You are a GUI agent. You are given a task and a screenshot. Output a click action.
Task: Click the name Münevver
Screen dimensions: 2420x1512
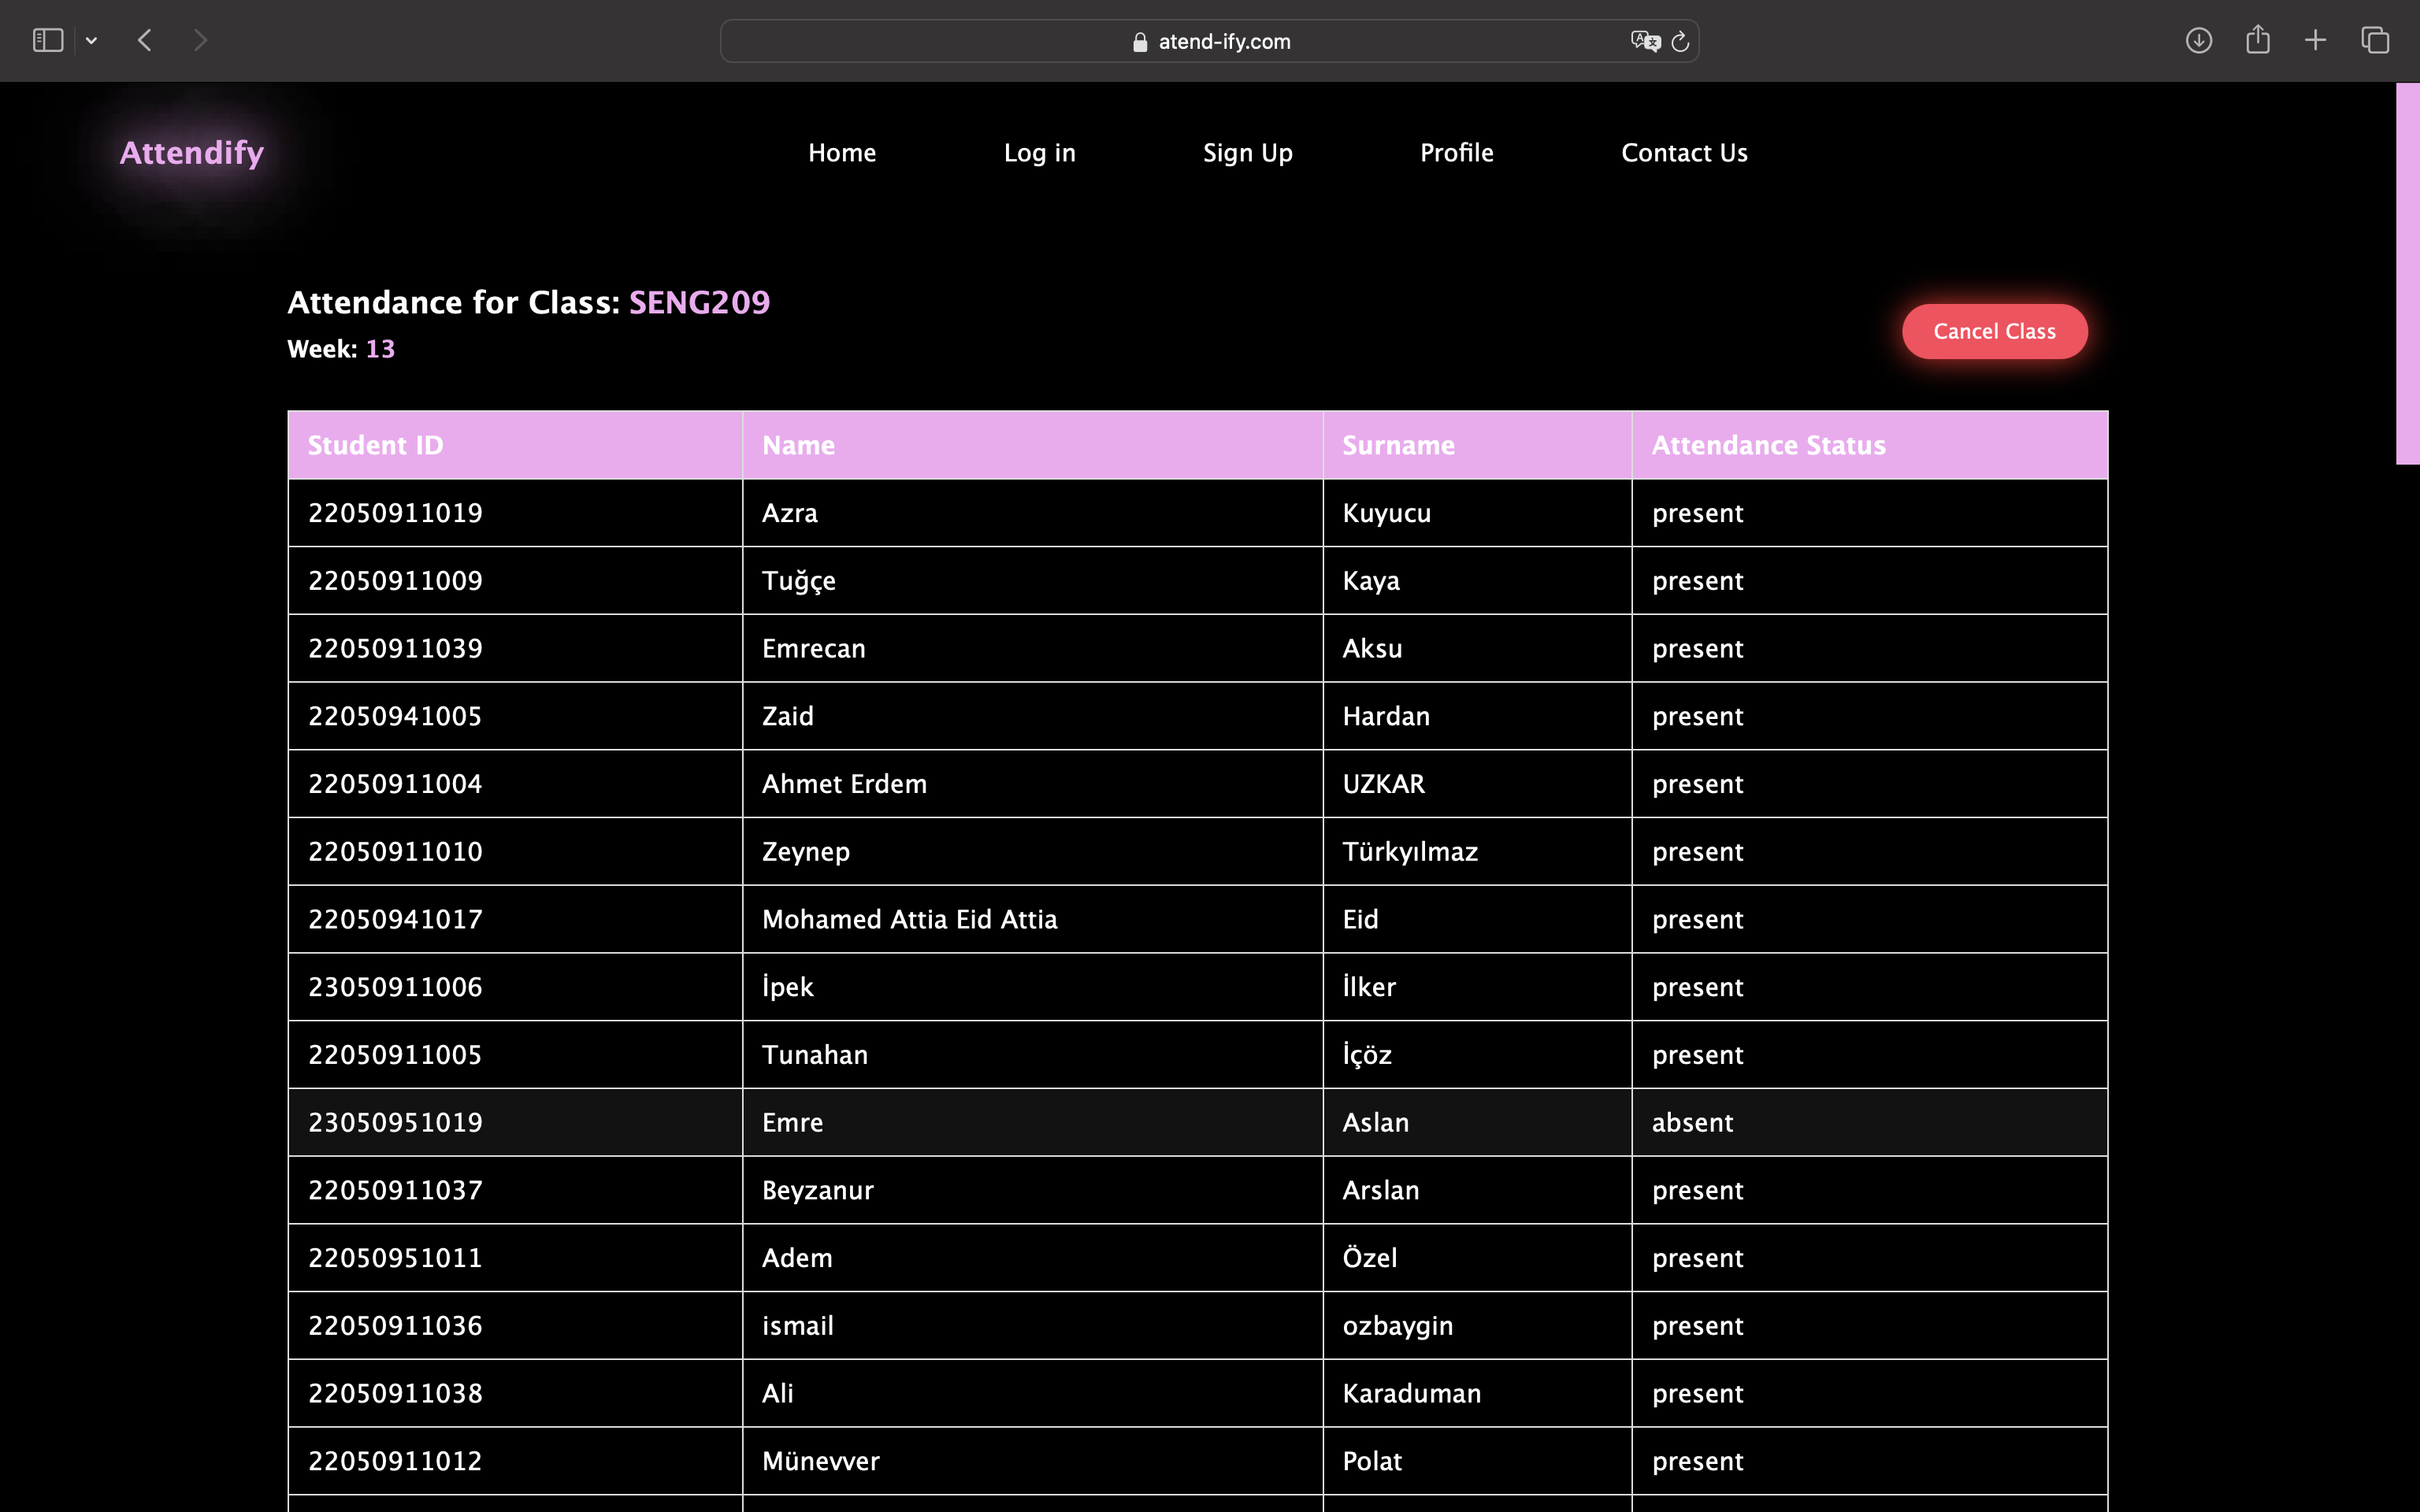click(821, 1462)
